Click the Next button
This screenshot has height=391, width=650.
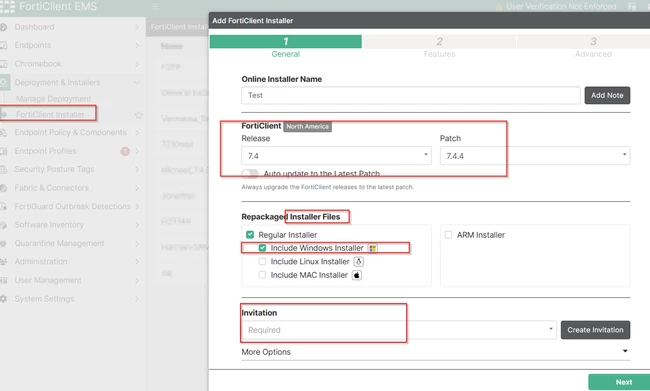click(619, 382)
